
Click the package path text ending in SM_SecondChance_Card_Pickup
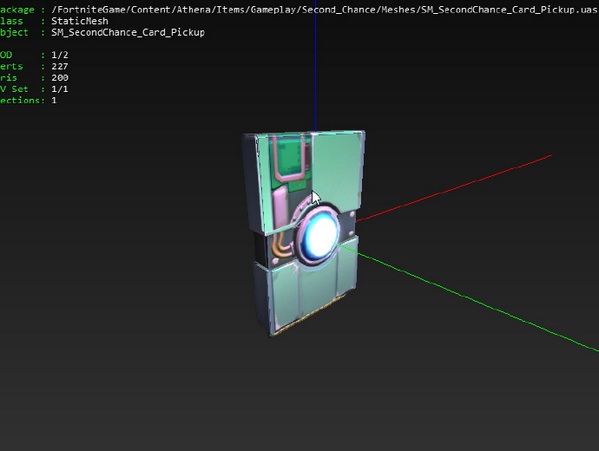[x=325, y=10]
